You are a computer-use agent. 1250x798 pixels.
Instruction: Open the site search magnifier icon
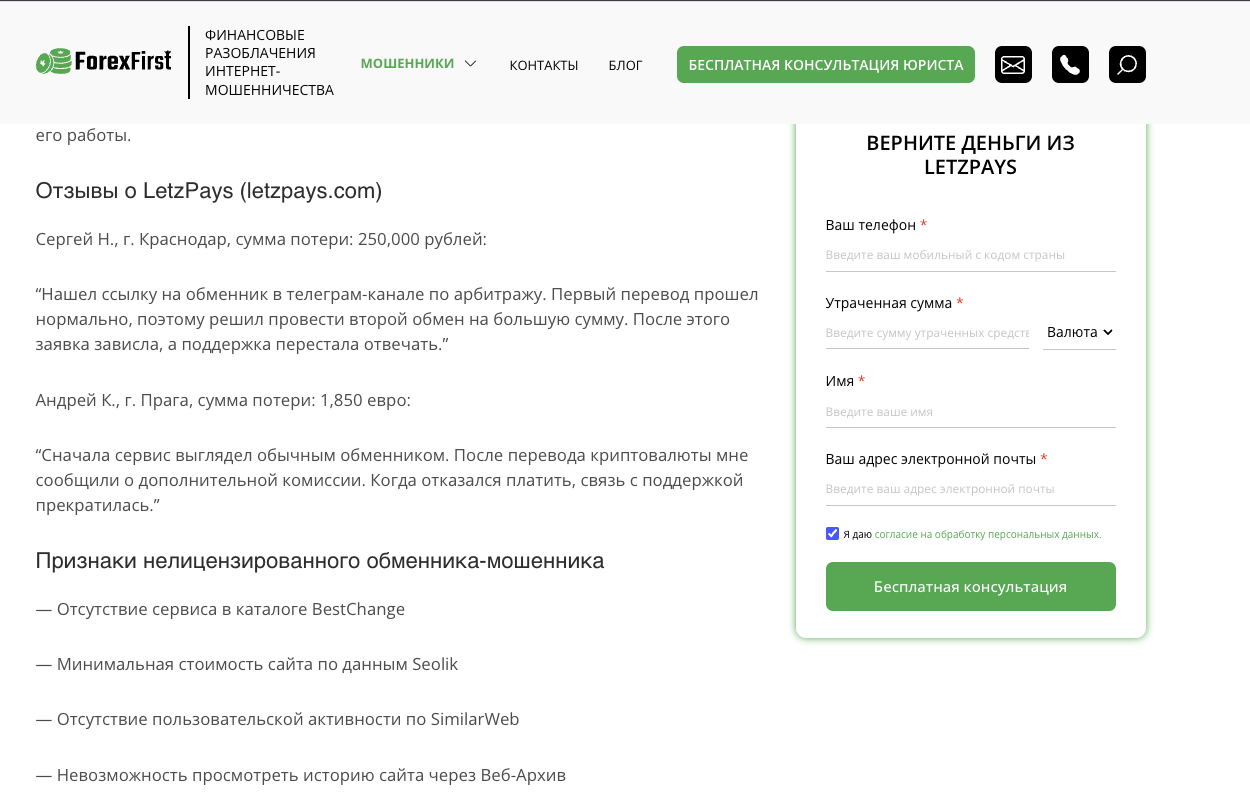tap(1127, 64)
